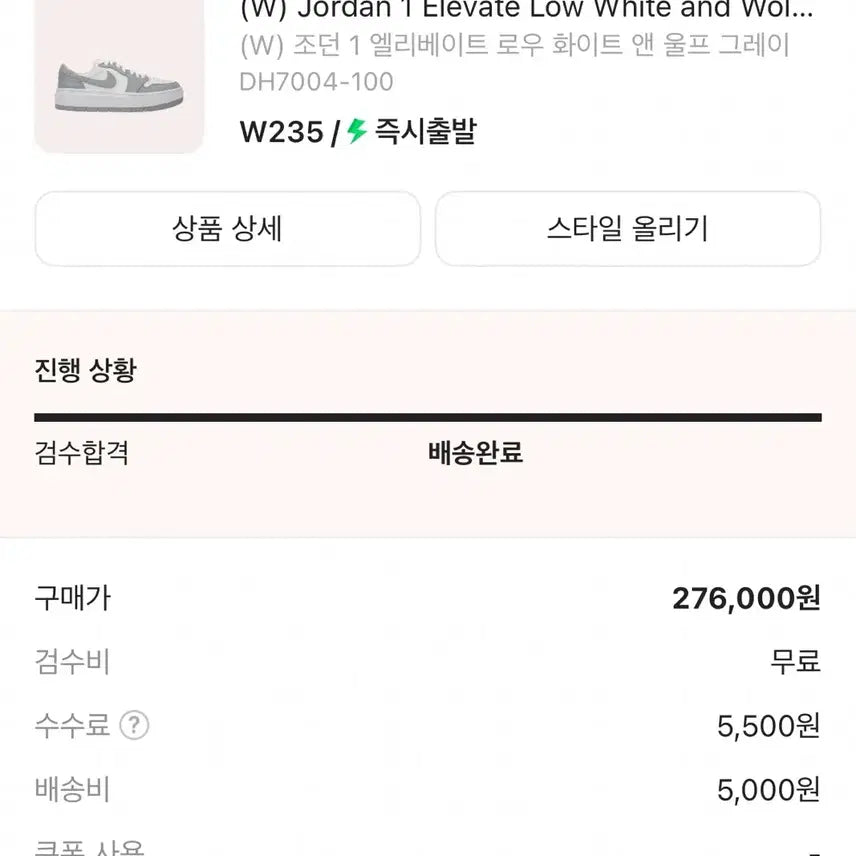Open the 수수료 question mark help icon

coord(133,725)
